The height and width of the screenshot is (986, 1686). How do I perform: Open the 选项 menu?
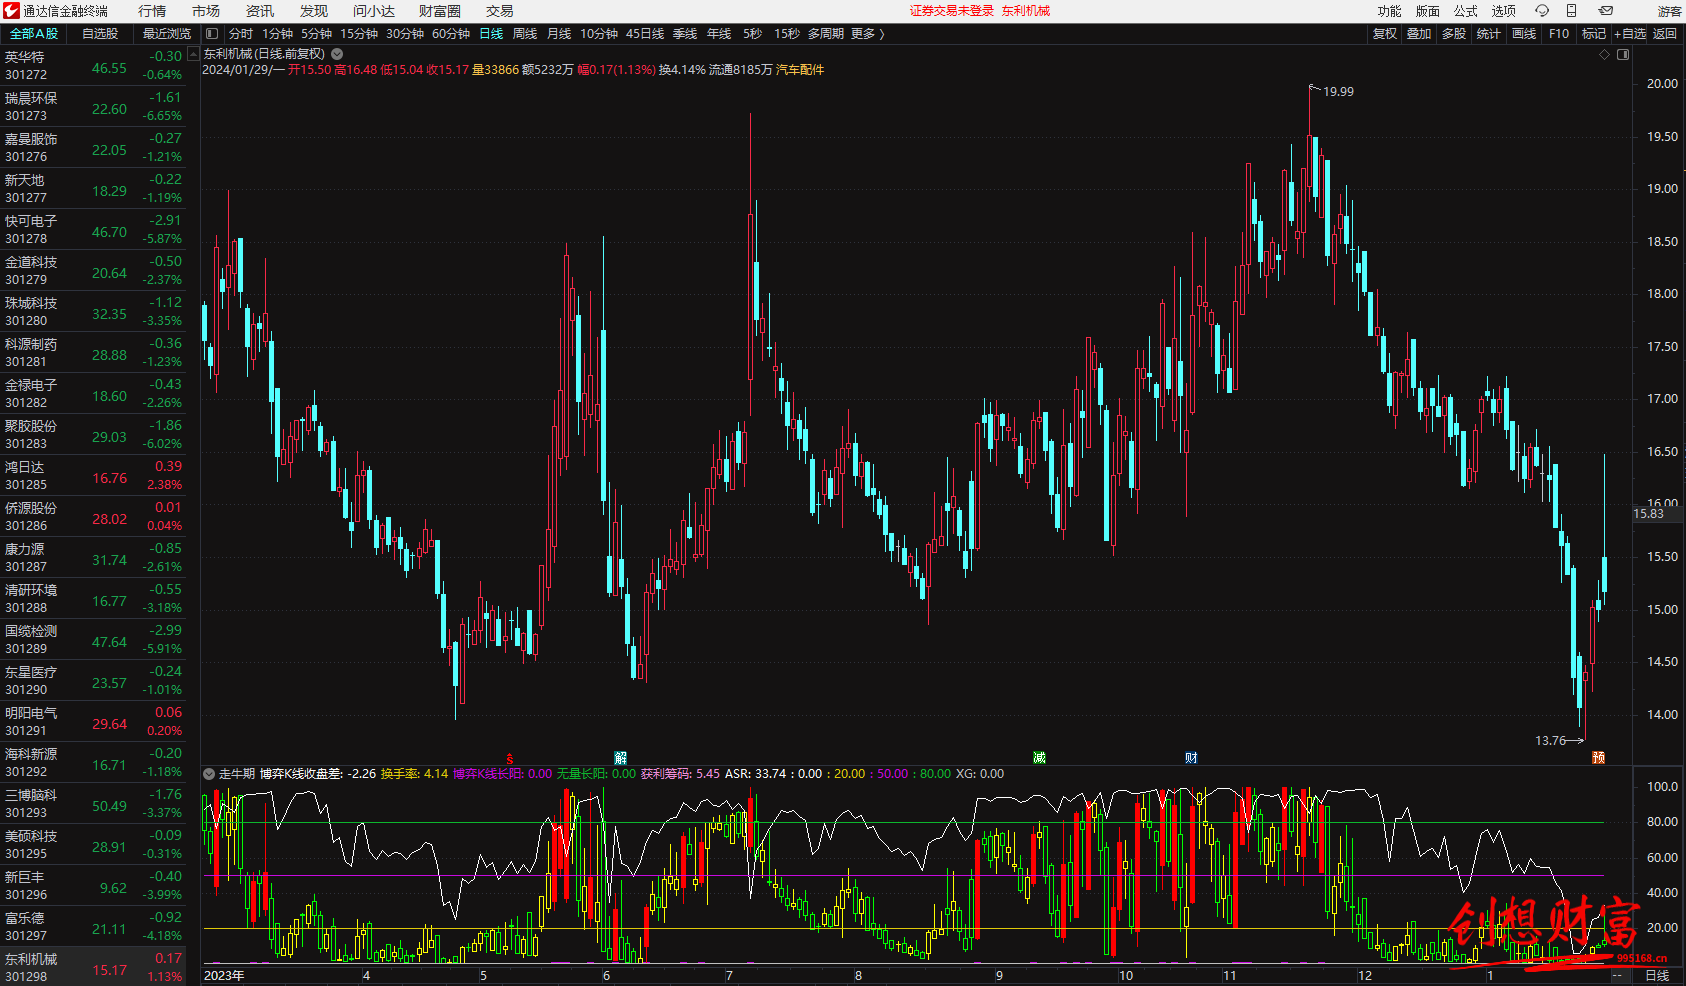[1504, 11]
